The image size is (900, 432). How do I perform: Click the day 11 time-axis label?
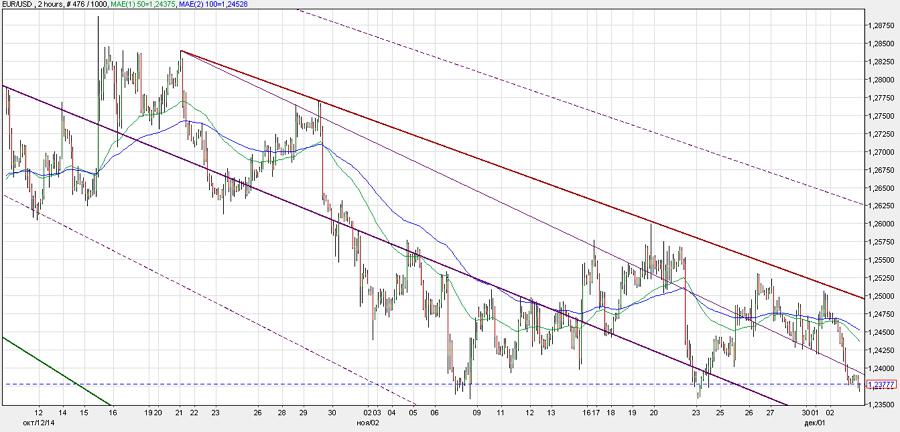pyautogui.click(x=501, y=412)
